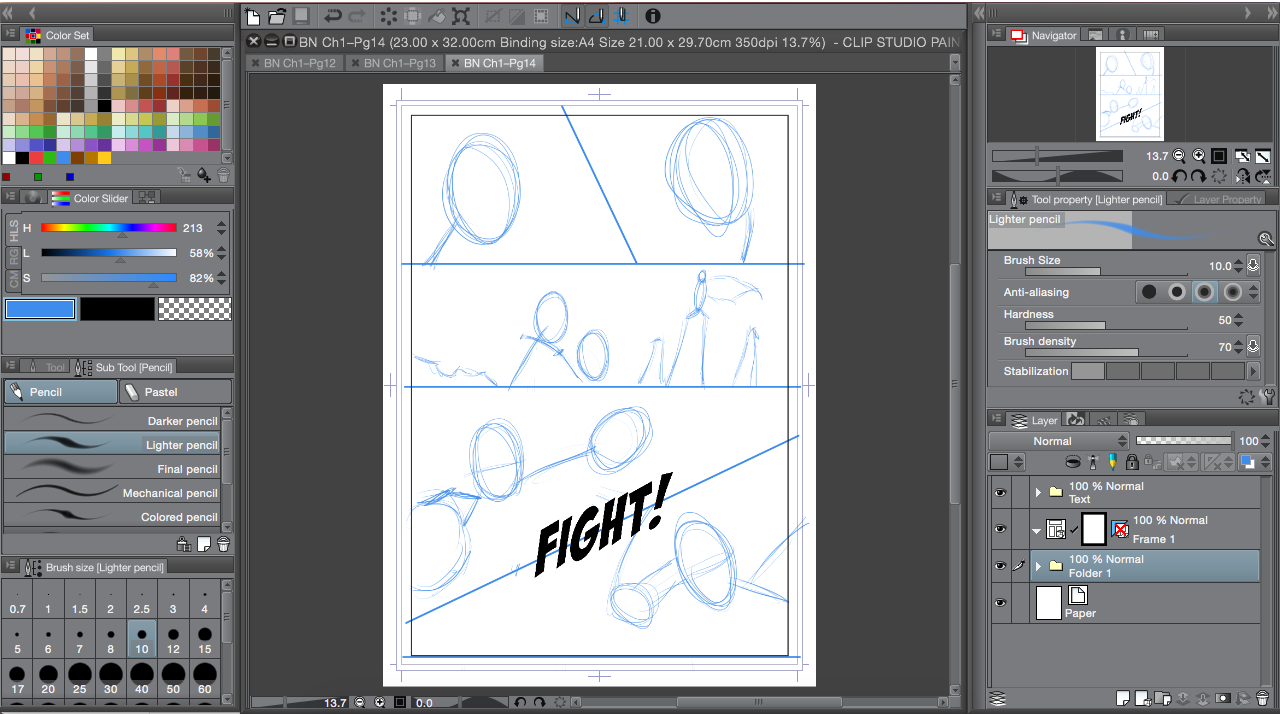Viewport: 1280px width, 714px height.
Task: Open the Pastel sub tool tab
Action: [175, 392]
